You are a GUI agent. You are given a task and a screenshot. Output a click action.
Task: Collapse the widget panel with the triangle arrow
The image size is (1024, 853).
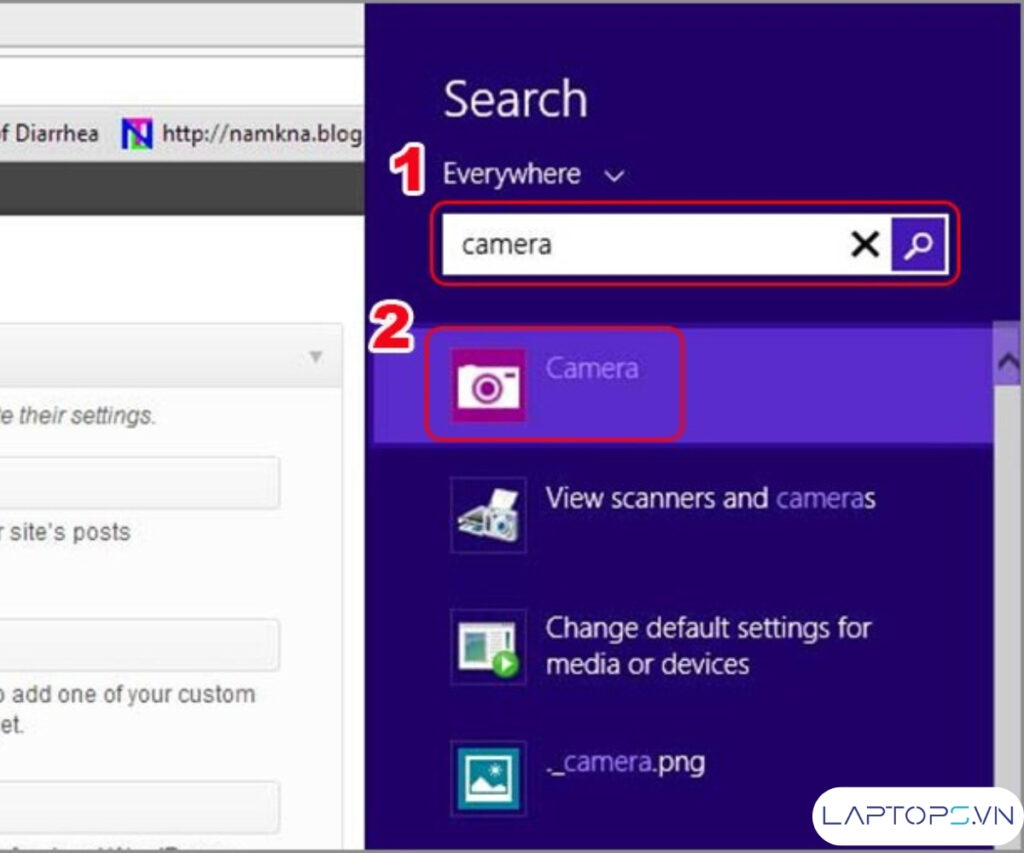click(316, 357)
